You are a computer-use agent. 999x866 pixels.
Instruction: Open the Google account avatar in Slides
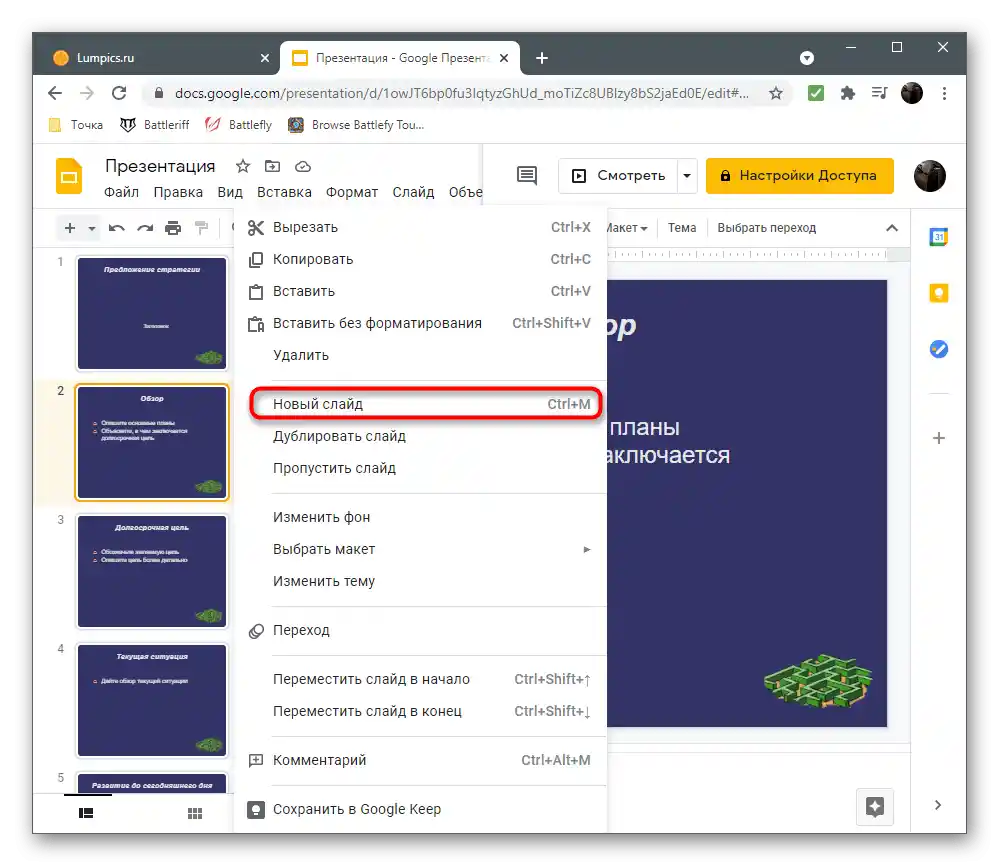(930, 176)
